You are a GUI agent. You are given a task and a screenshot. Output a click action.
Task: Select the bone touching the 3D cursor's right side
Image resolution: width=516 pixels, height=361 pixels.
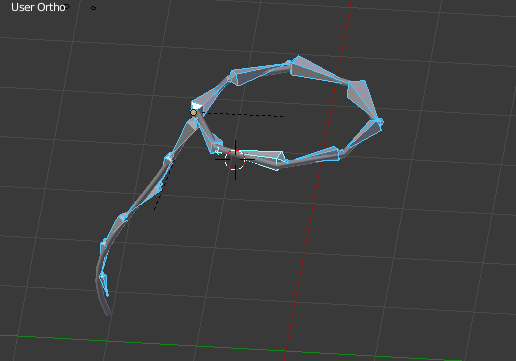pos(263,159)
